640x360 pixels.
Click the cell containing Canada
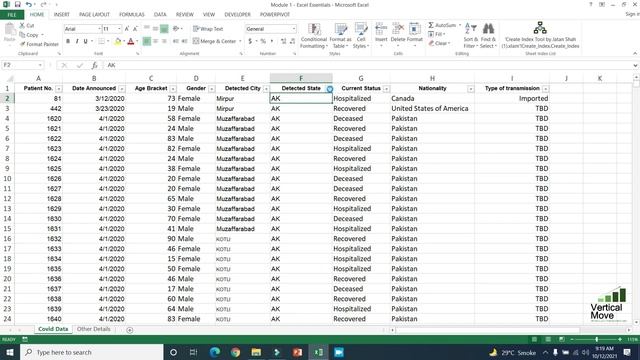click(x=432, y=98)
